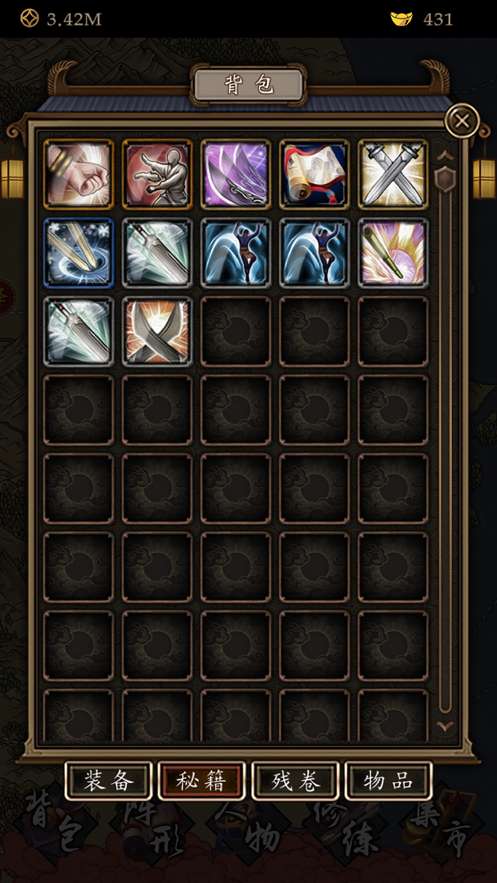Select the purple blade slash manual
This screenshot has width=497, height=883.
click(x=236, y=175)
